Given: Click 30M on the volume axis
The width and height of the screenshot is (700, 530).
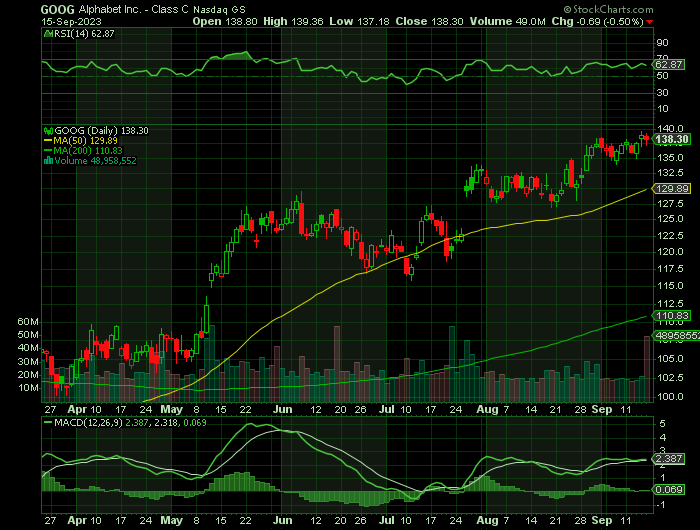Looking at the screenshot, I should [x=28, y=362].
